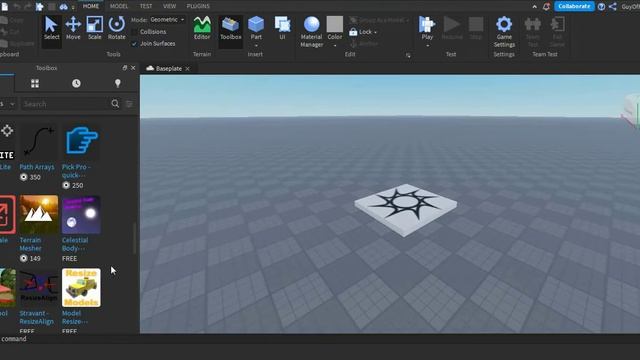Select the Select tool in the ribbon
640x360 pixels.
[x=51, y=29]
